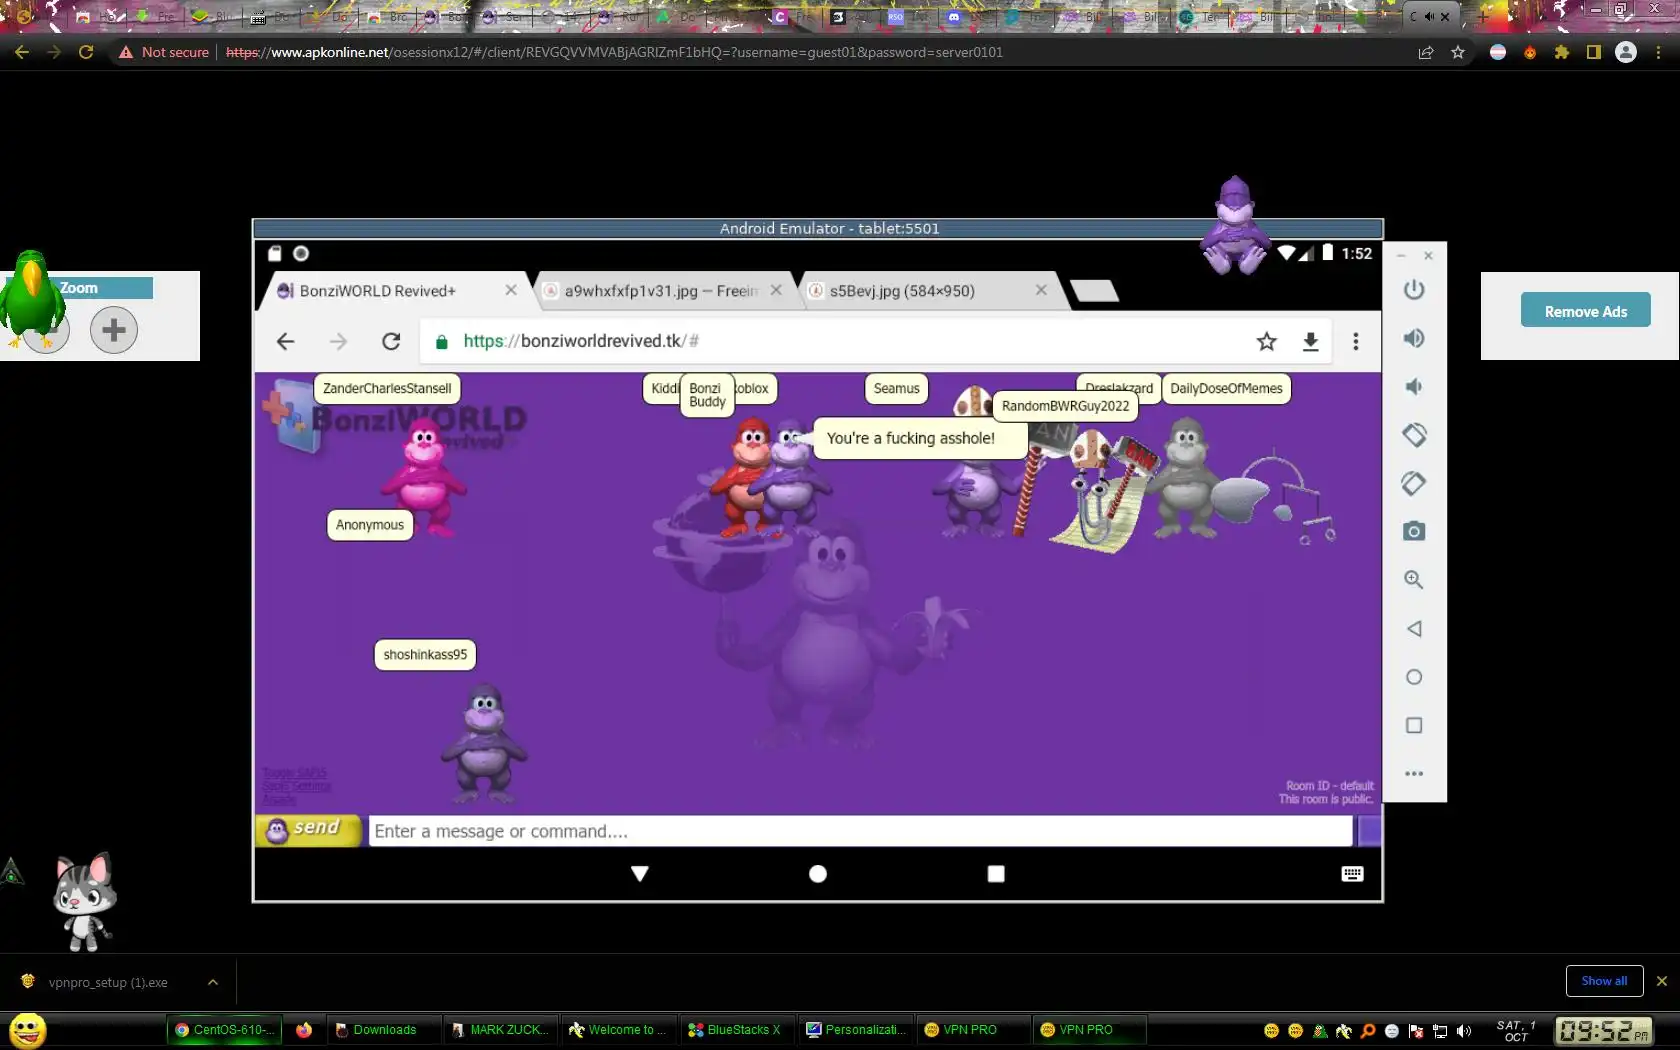This screenshot has width=1680, height=1050.
Task: Expand the vpnpro_setup download options arrow
Action: (213, 982)
